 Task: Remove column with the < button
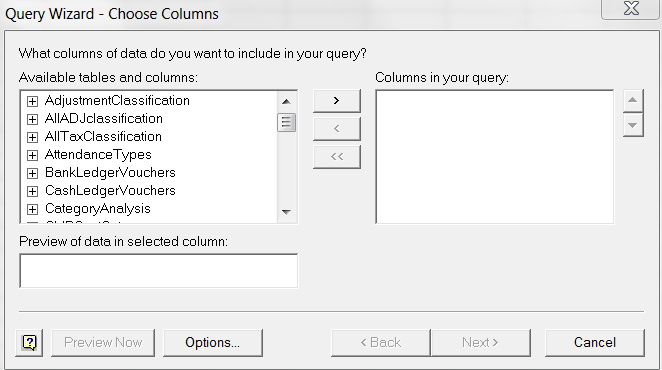[x=336, y=128]
